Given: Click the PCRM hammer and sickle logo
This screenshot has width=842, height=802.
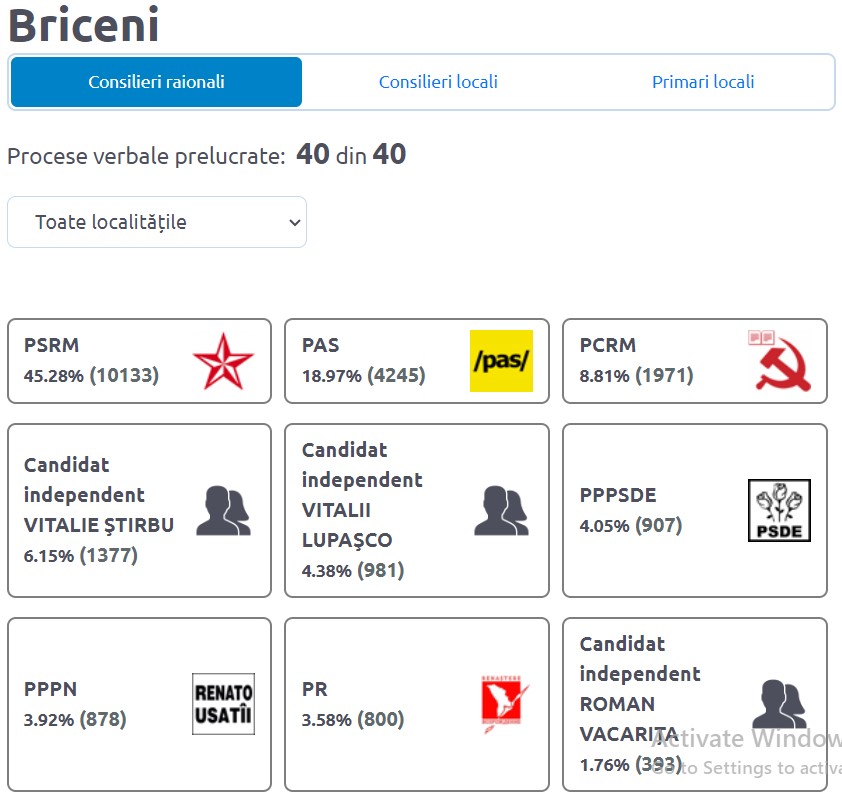Looking at the screenshot, I should click(779, 361).
